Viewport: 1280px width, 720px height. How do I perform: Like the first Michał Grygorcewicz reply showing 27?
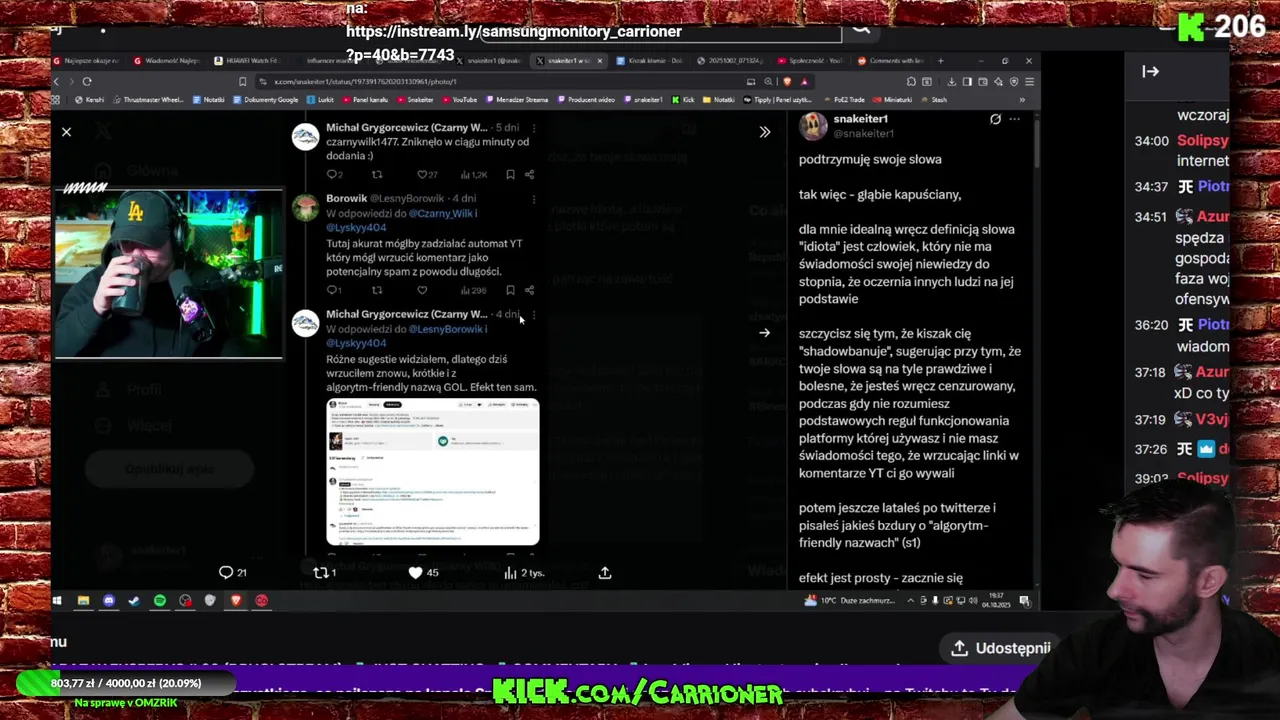click(427, 174)
